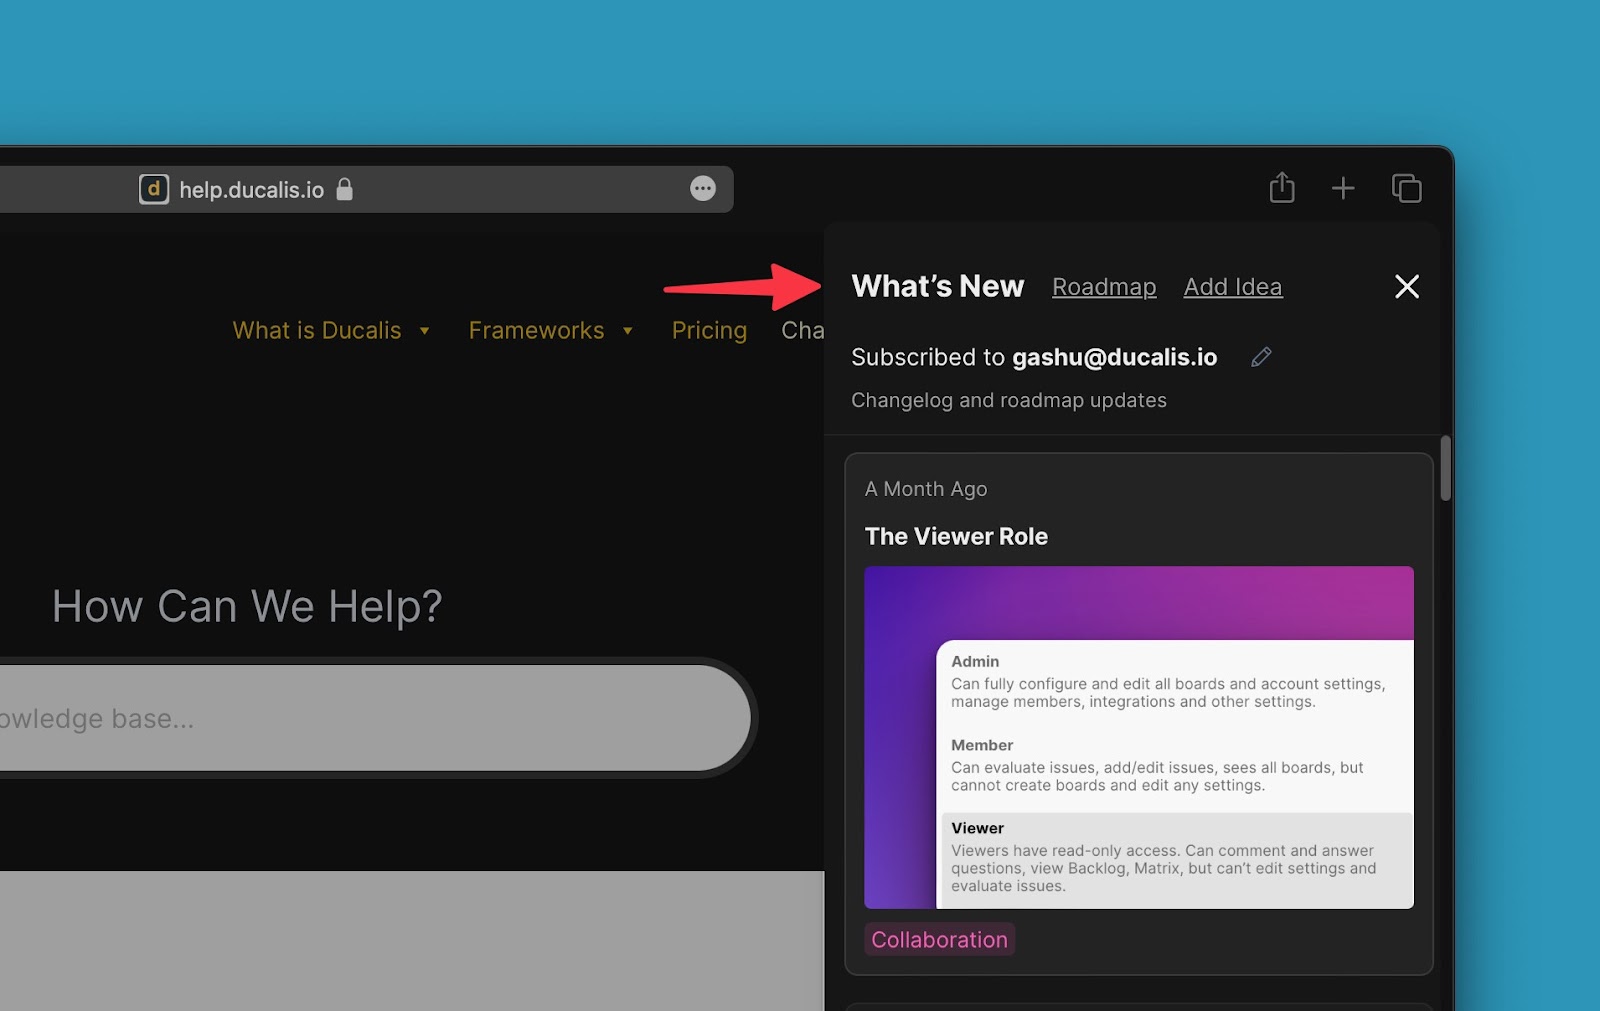The image size is (1600, 1011).
Task: Click the Ducalis favicon in the address bar
Action: point(154,189)
